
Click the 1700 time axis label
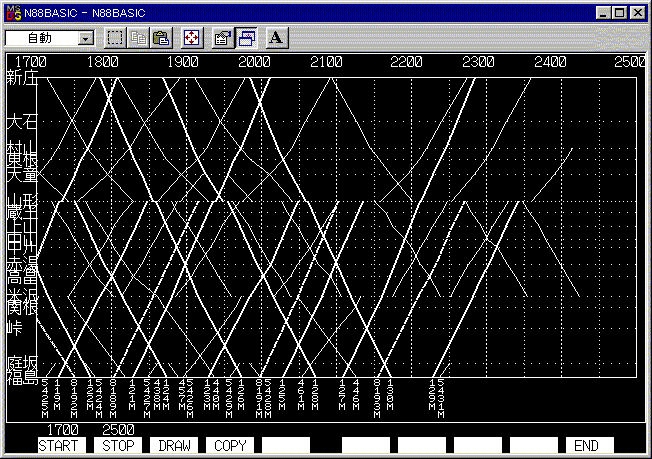[x=31, y=62]
